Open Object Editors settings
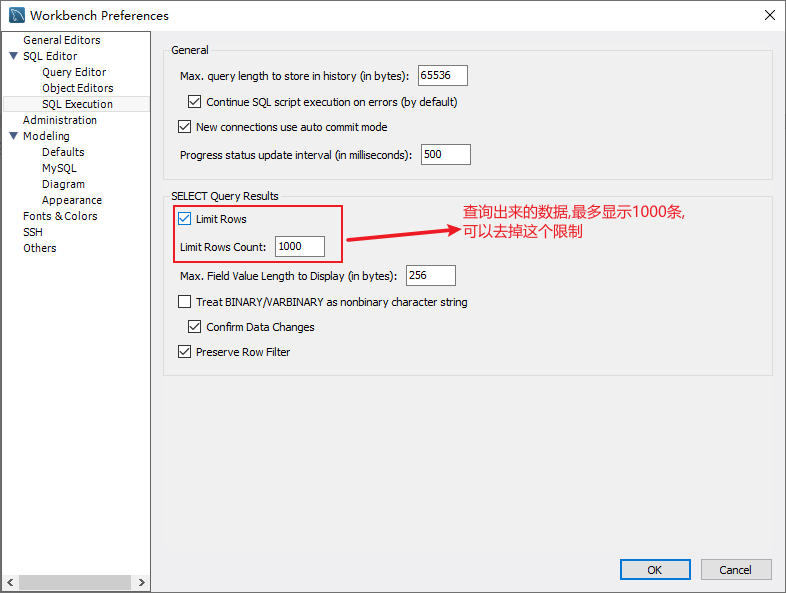Screen dimensions: 786x593 click(x=78, y=88)
